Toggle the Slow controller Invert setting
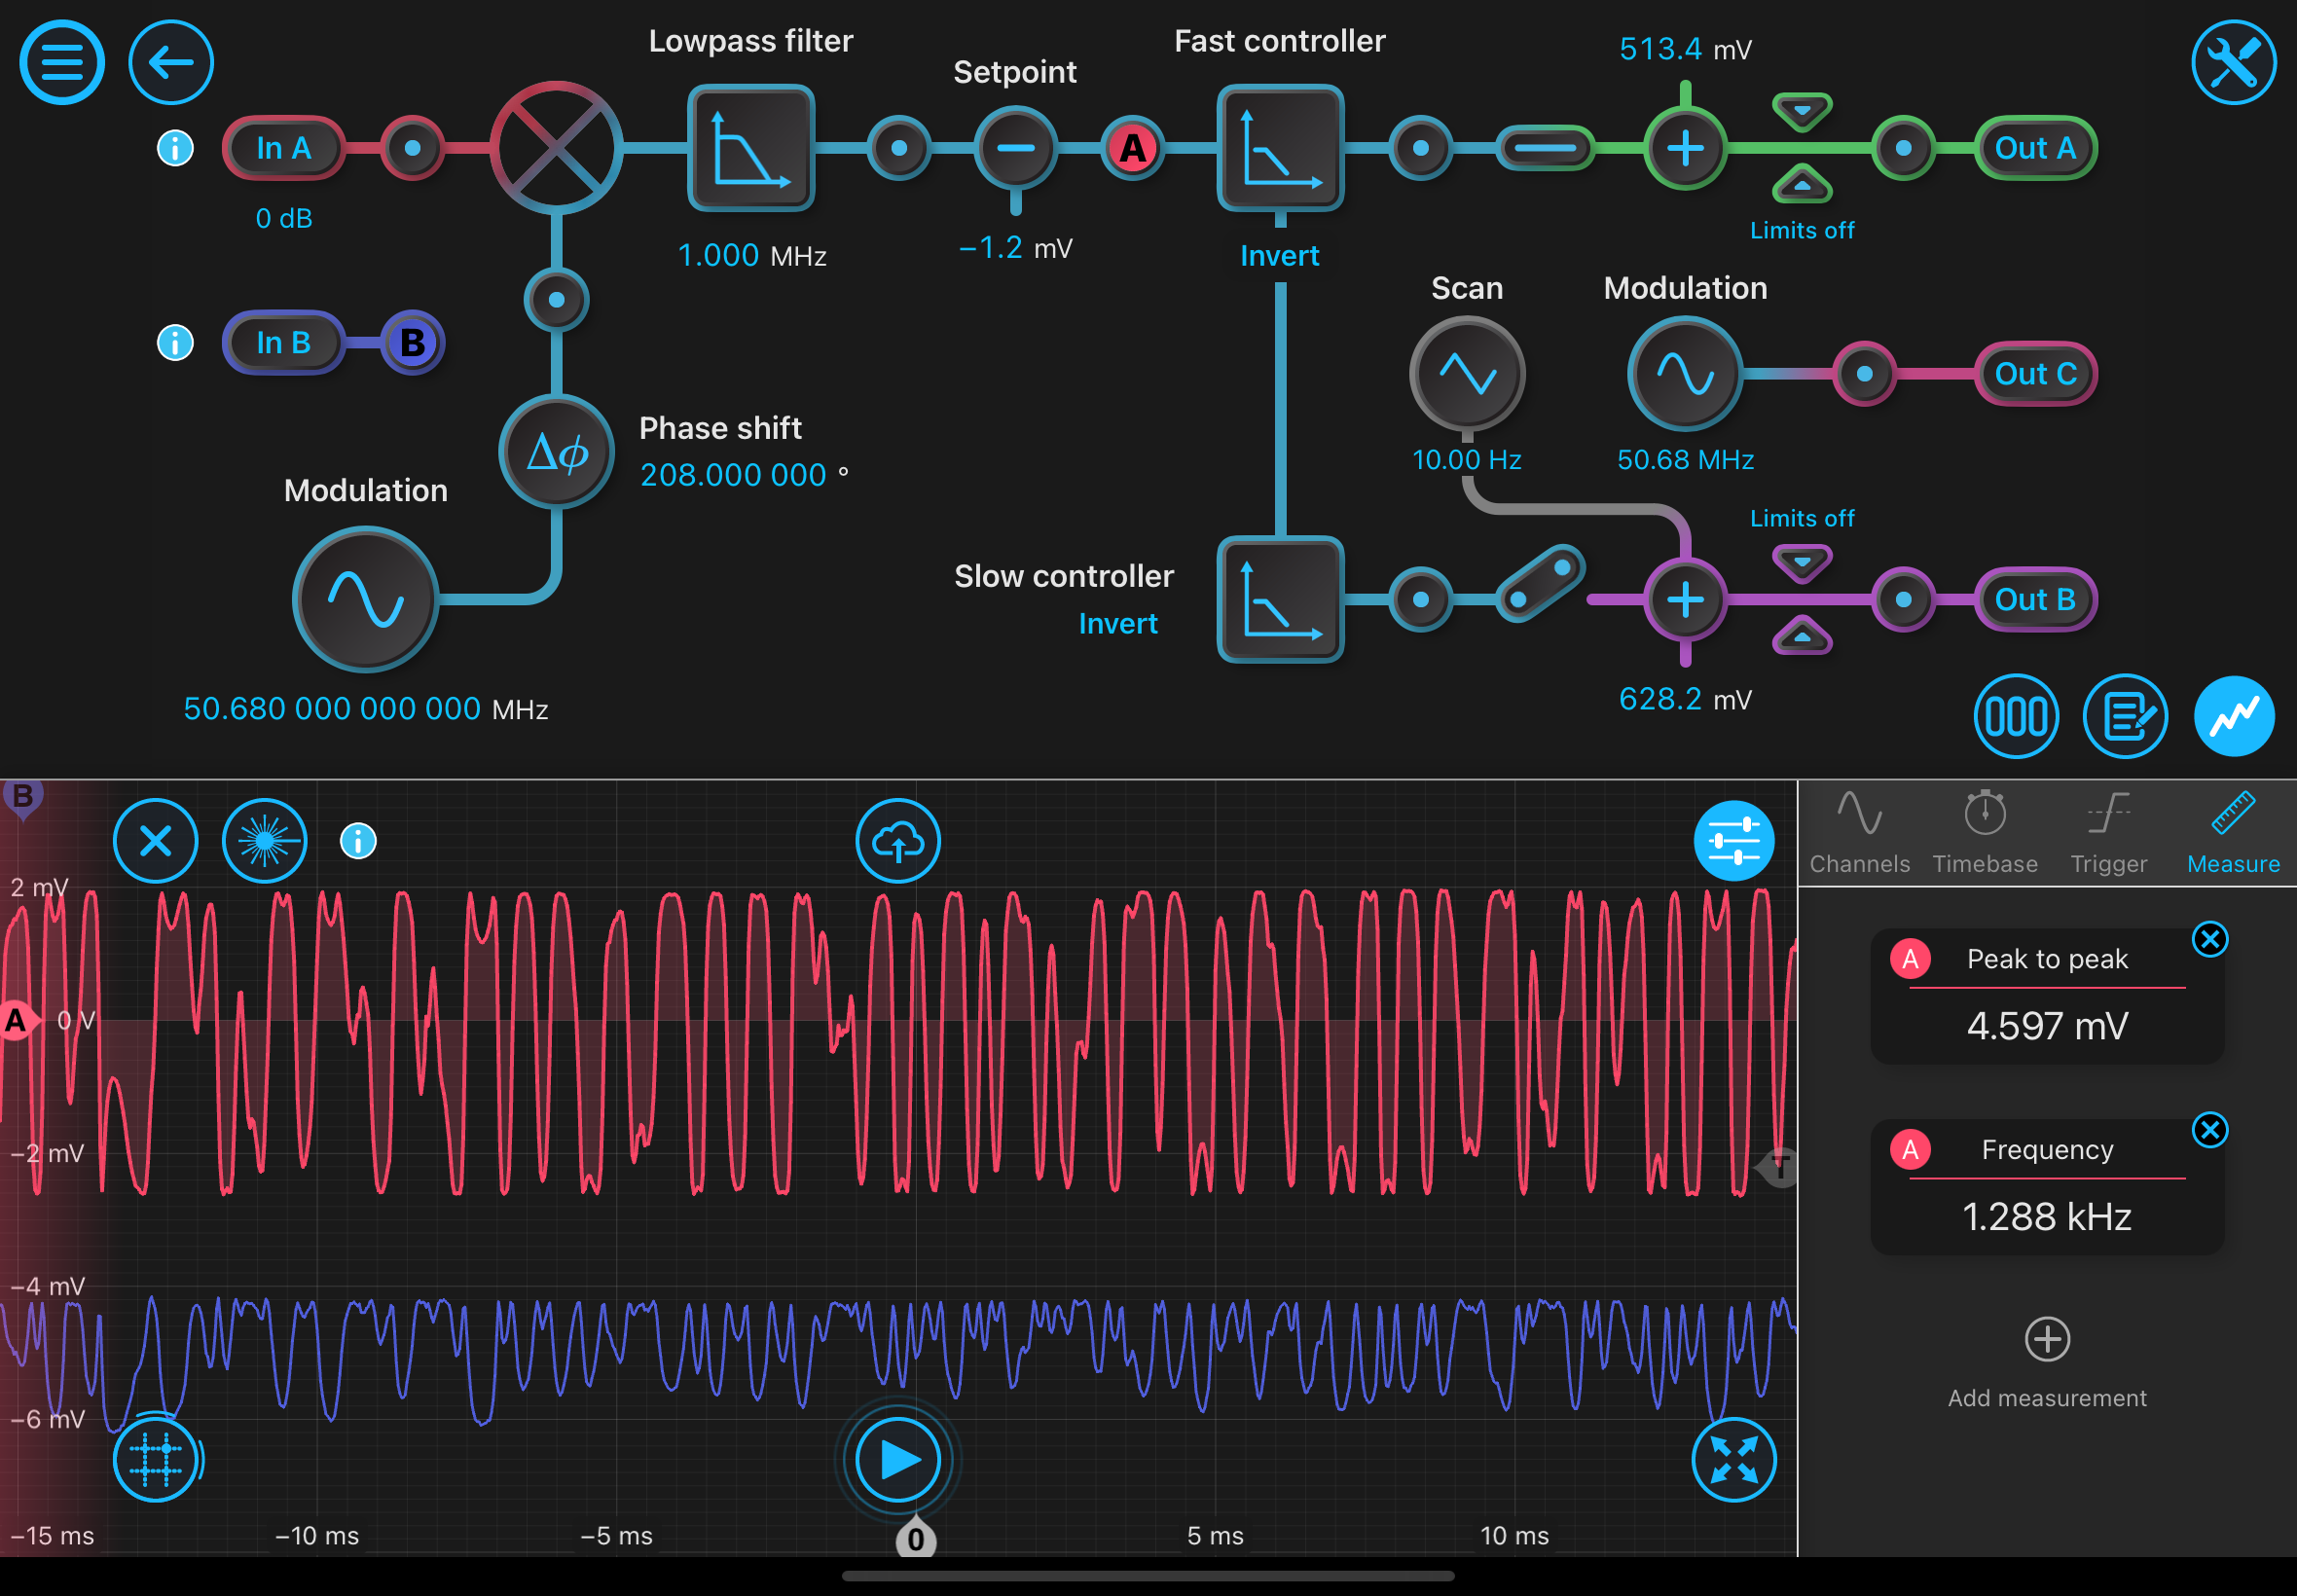The image size is (2297, 1596). (1118, 624)
